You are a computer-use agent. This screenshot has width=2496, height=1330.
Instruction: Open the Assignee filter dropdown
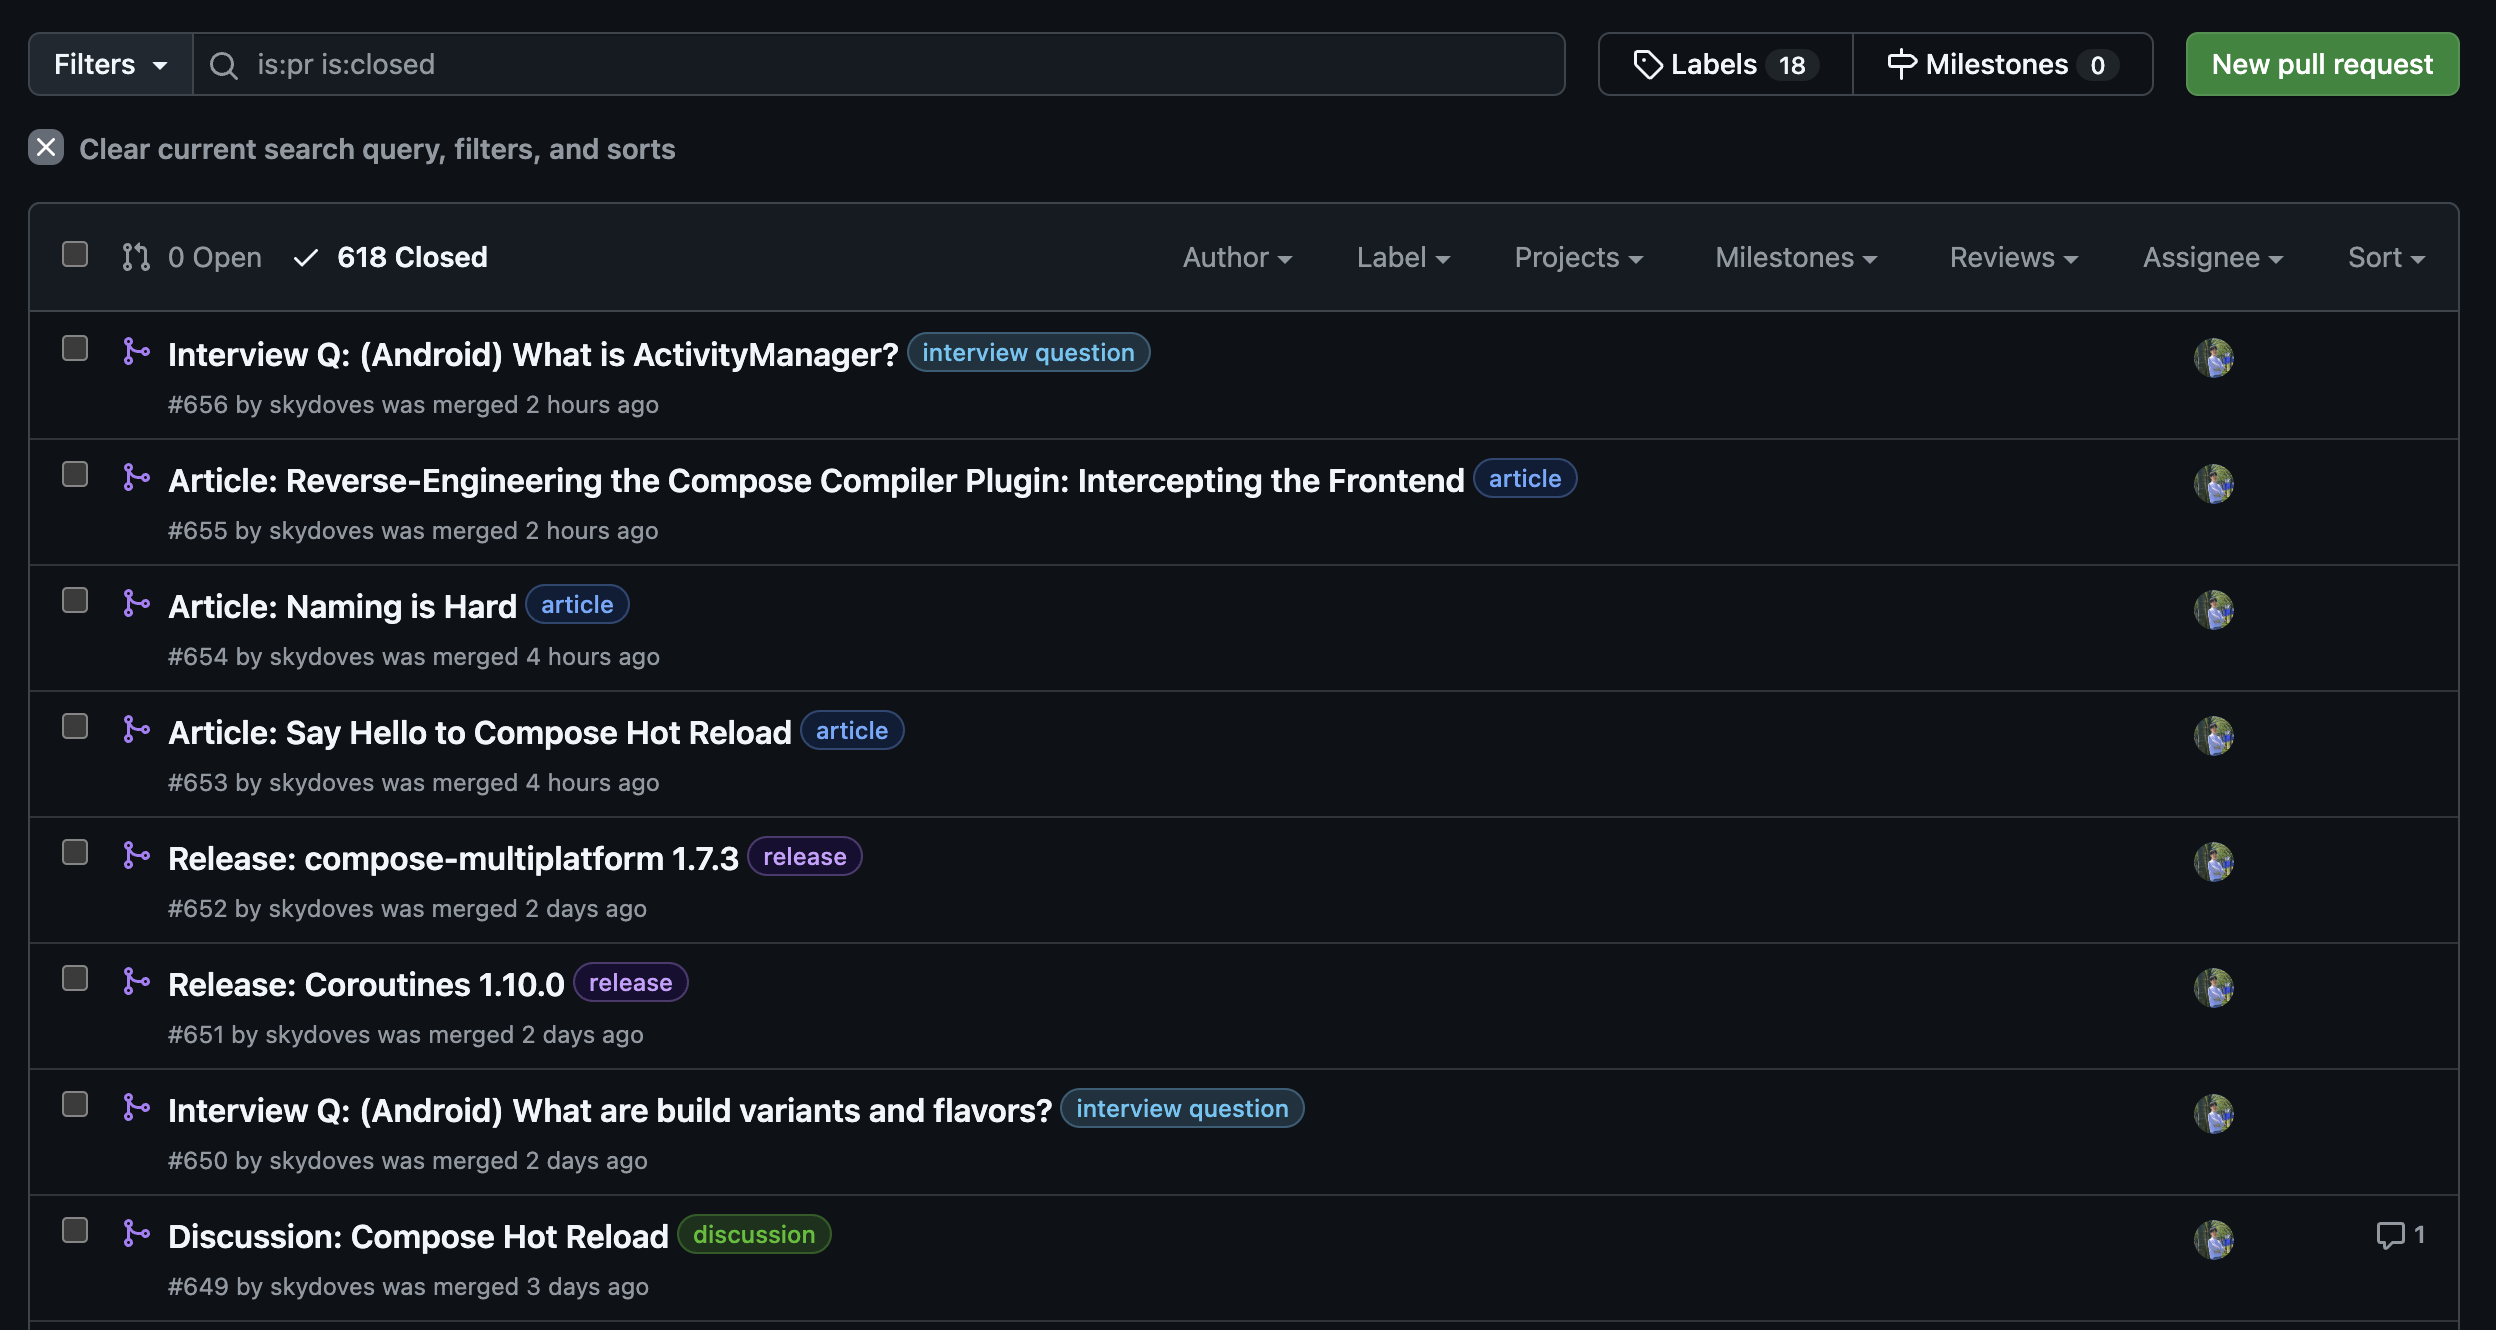[x=2213, y=258]
